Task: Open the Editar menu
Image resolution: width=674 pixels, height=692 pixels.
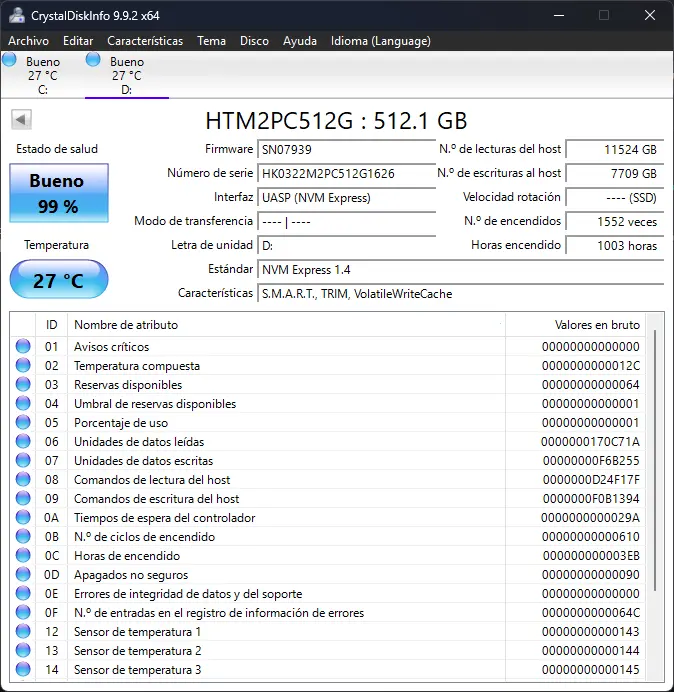Action: (x=78, y=41)
